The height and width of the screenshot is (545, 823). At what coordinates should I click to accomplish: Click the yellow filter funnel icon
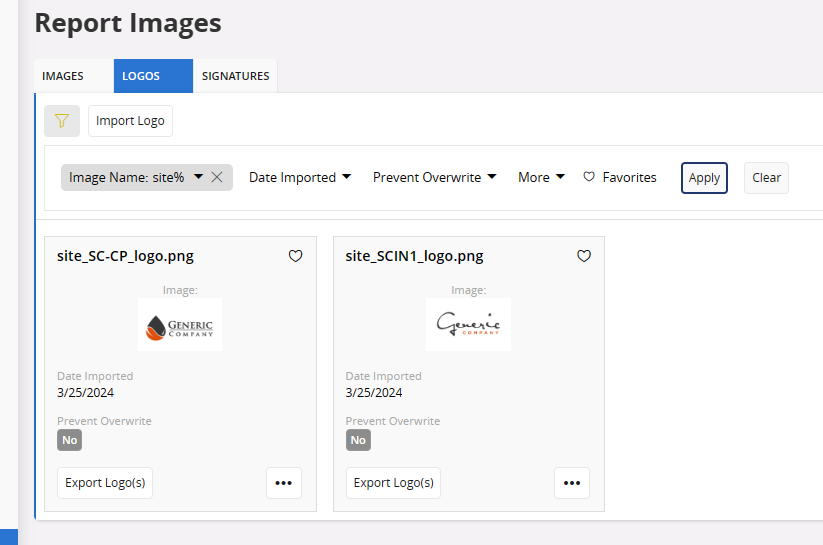pos(62,121)
